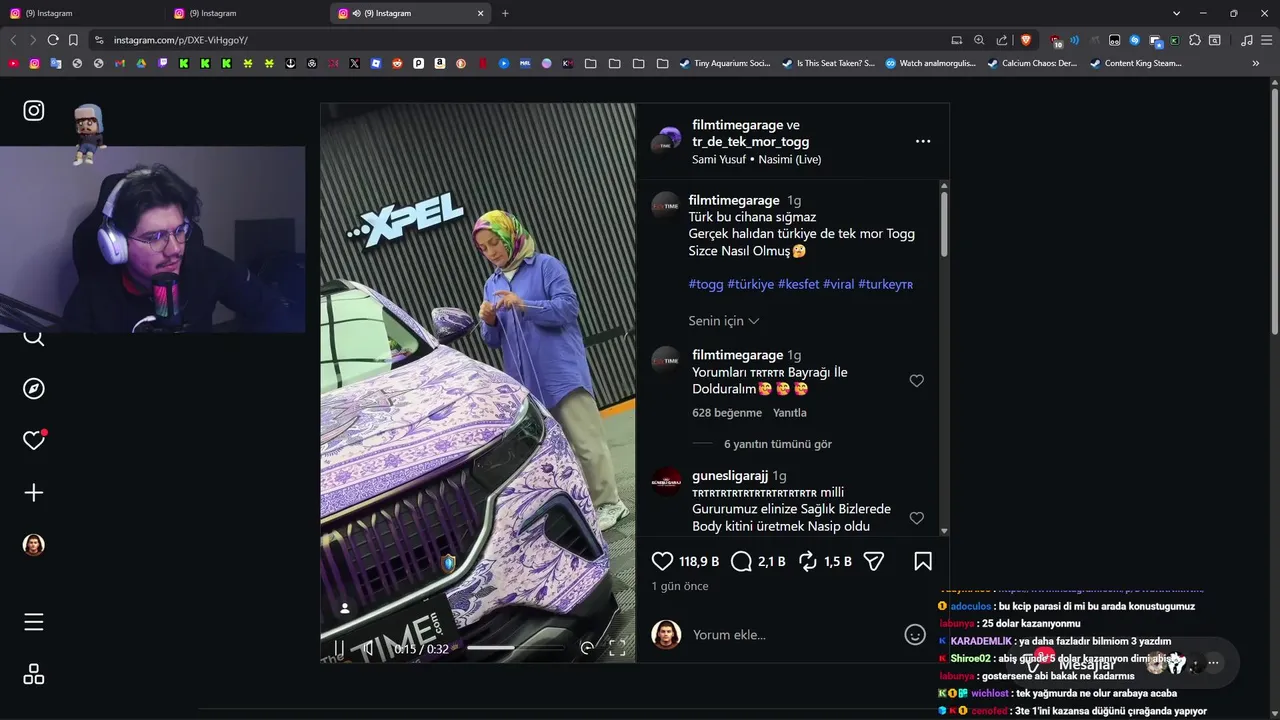Click the #viral hashtag

(838, 284)
